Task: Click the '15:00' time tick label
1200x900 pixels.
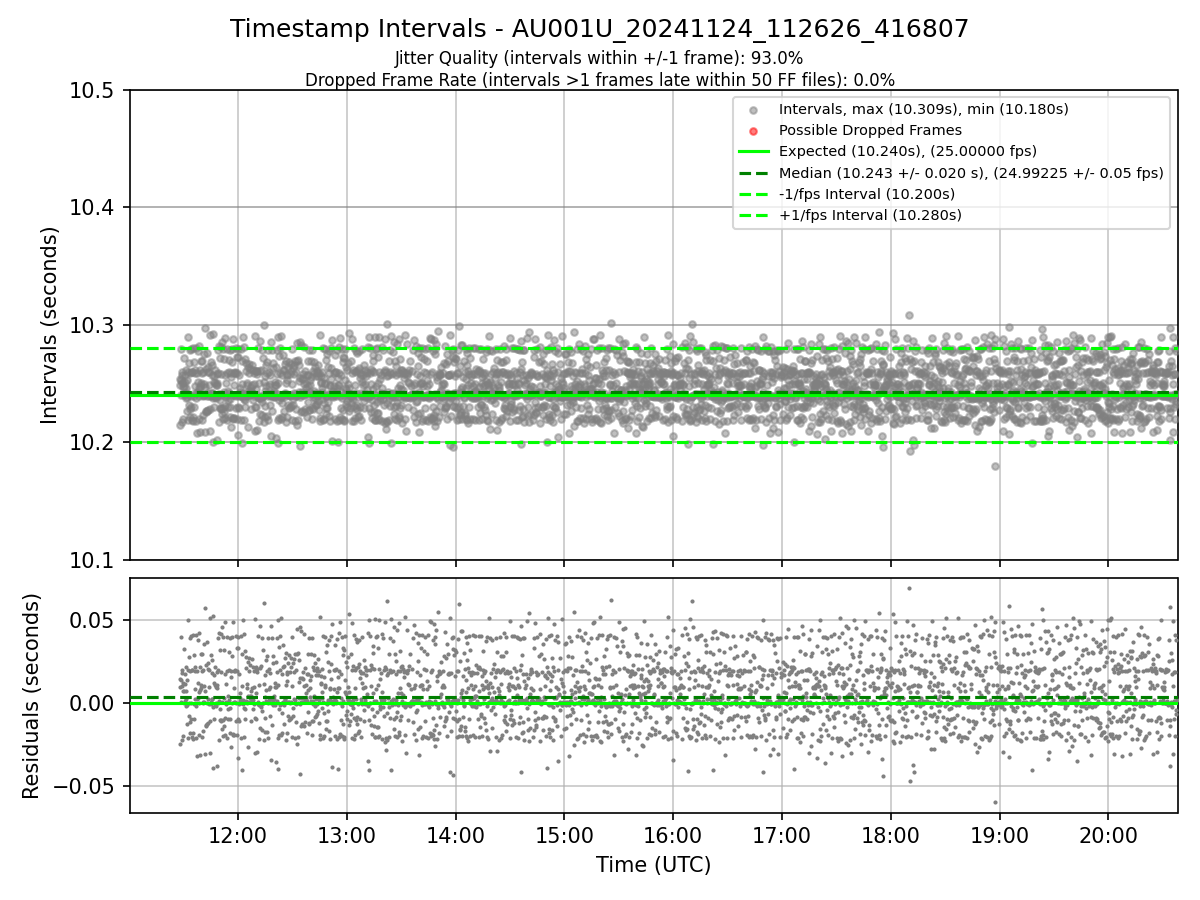Action: pyautogui.click(x=564, y=834)
